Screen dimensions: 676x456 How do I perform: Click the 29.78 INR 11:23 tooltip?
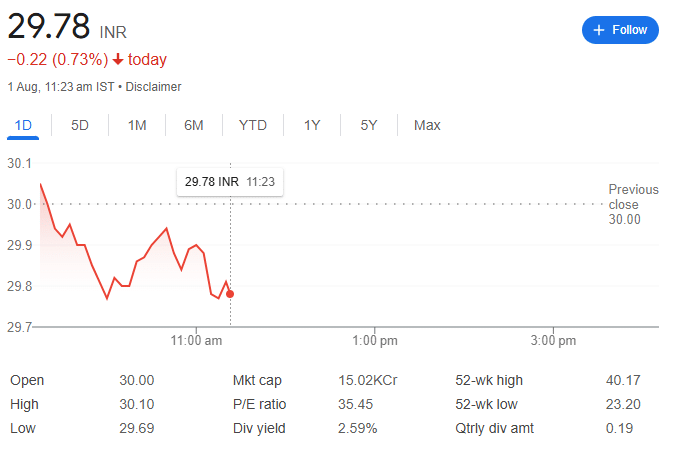230,182
